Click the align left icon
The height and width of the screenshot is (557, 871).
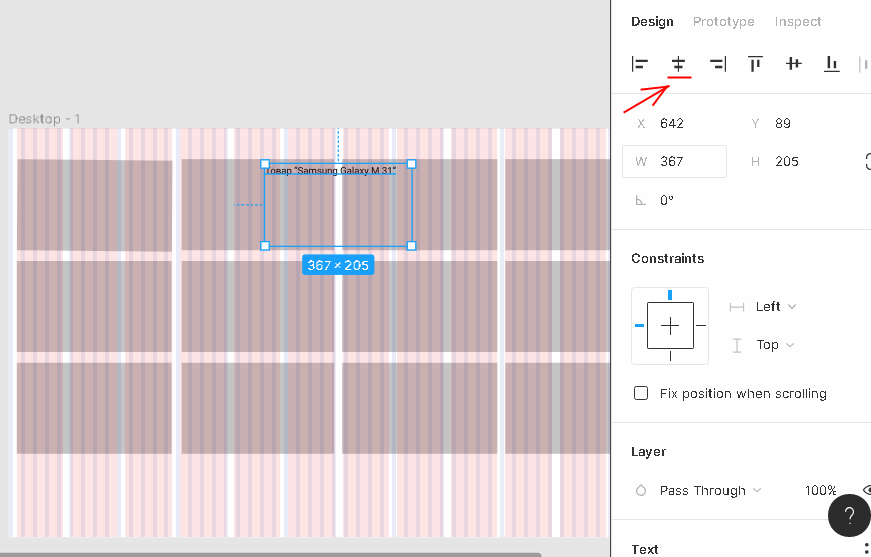click(x=640, y=64)
